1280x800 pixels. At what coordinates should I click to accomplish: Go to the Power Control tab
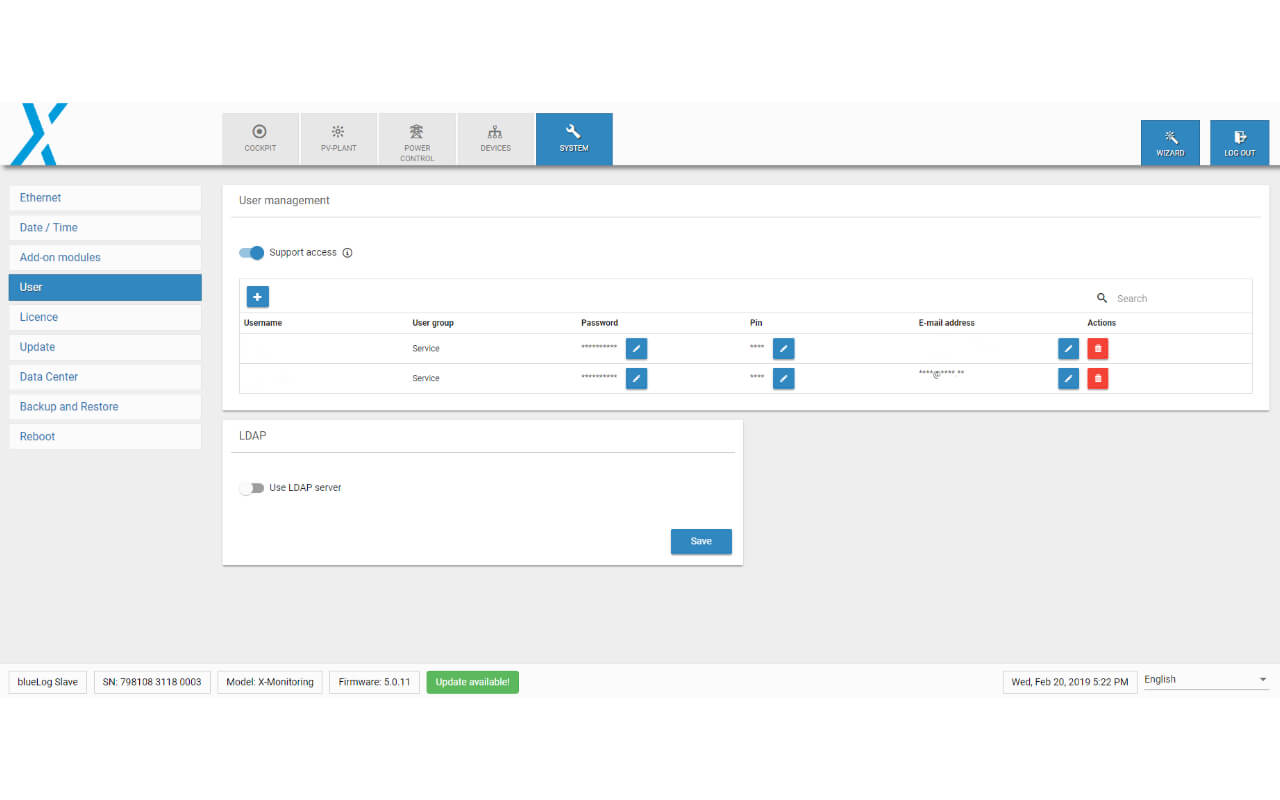(x=417, y=139)
